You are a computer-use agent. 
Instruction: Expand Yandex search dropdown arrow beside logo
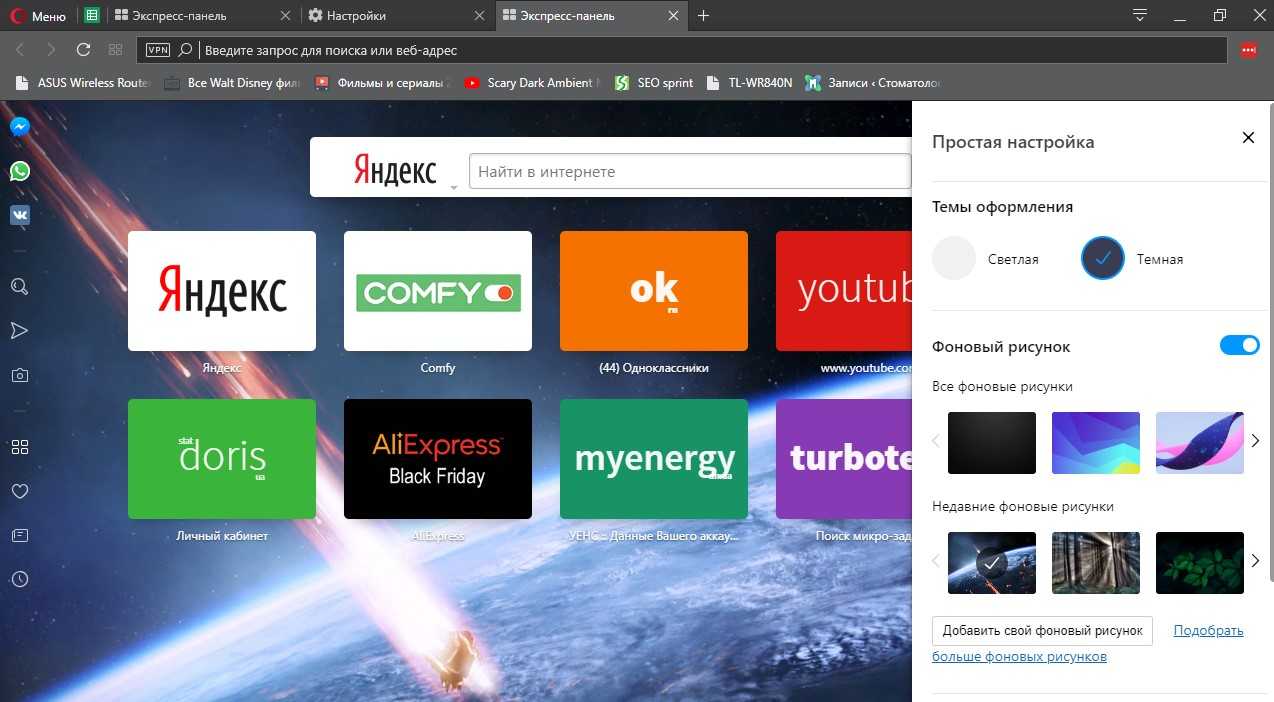tap(453, 187)
